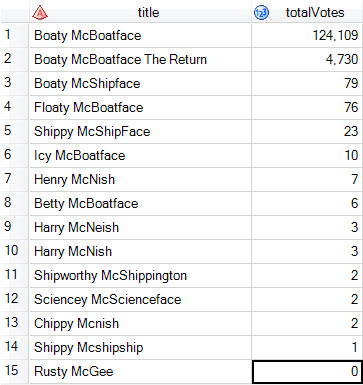Select row number 1 header

coord(15,35)
